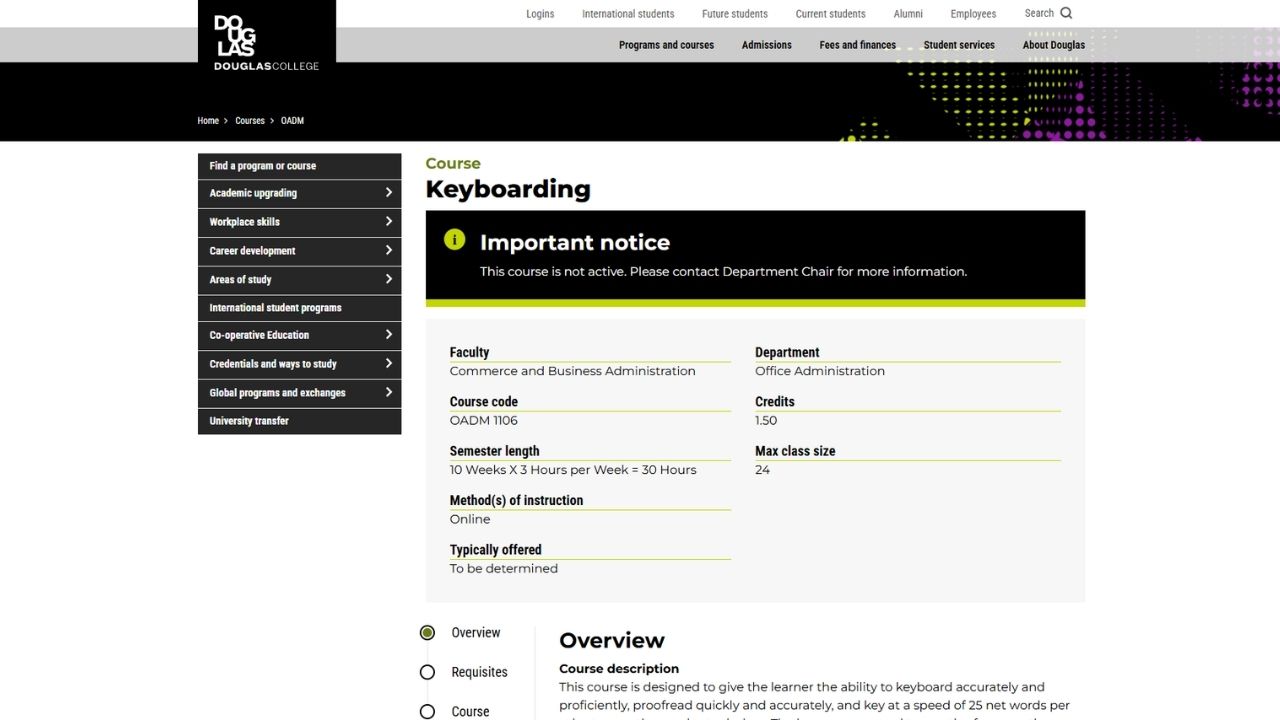Visit the Alumni link
The width and height of the screenshot is (1280, 720).
click(x=908, y=14)
